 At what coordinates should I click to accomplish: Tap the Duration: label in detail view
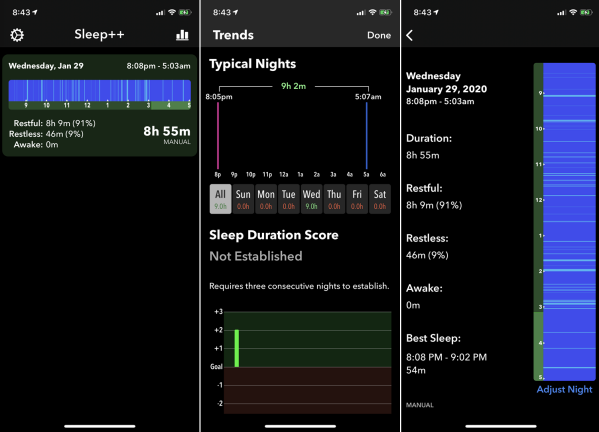pos(429,138)
